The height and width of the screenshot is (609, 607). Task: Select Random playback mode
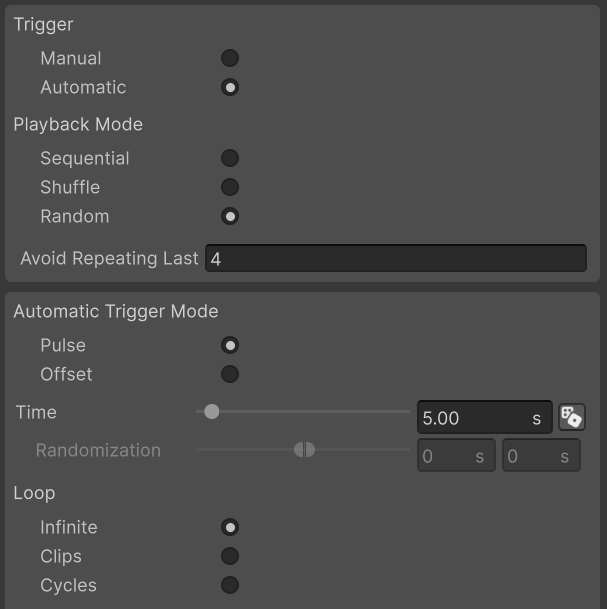pyautogui.click(x=230, y=216)
